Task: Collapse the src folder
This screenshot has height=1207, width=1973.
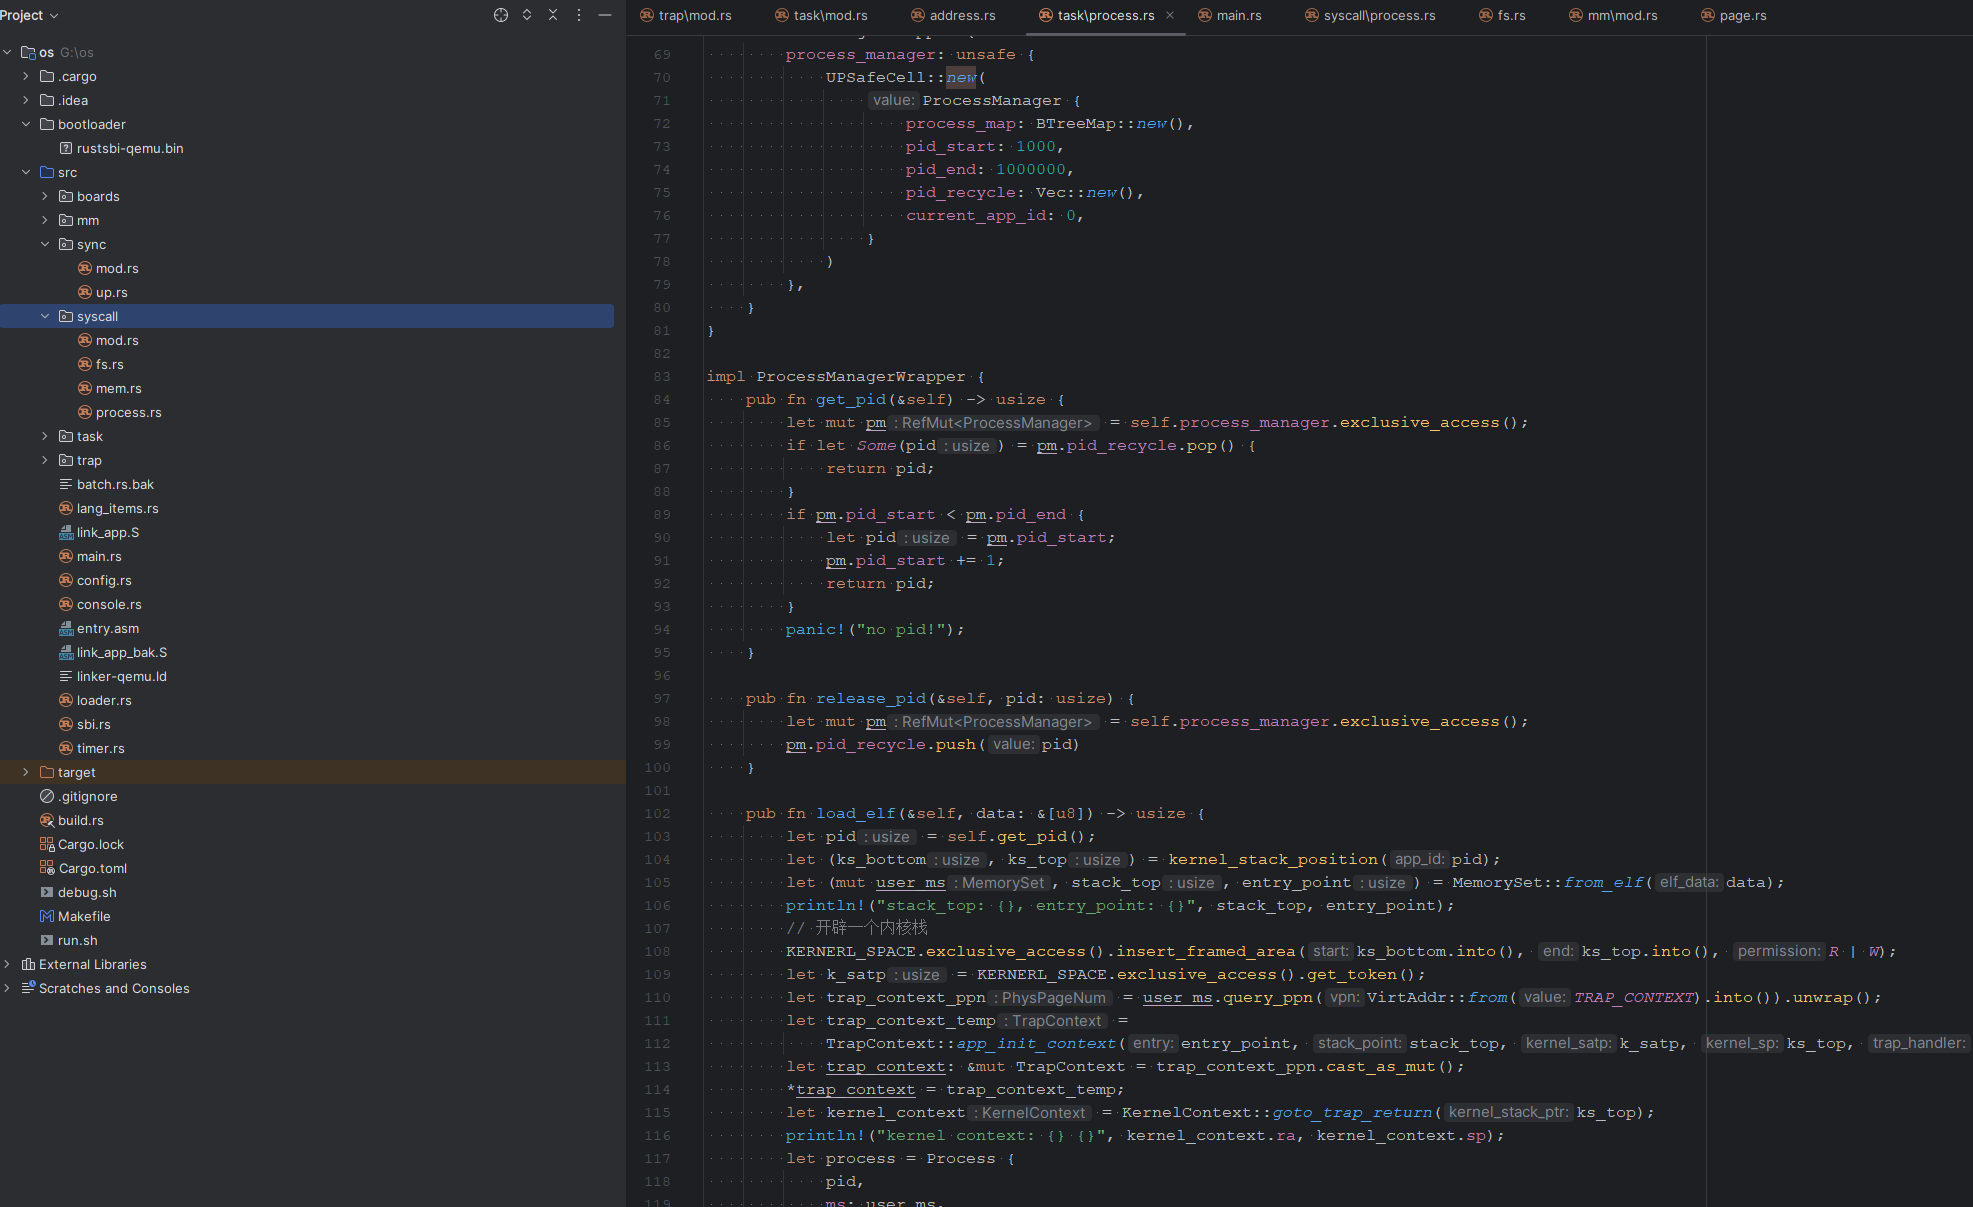Action: (26, 172)
